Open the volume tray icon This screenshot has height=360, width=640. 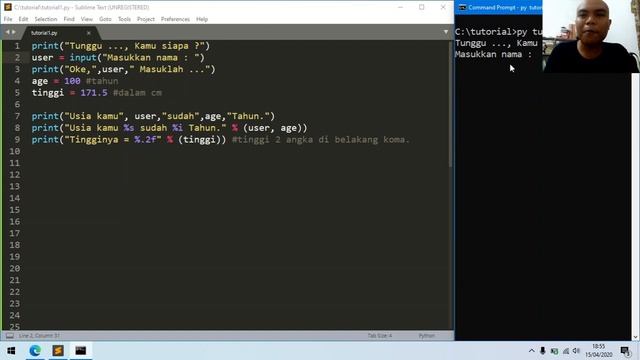(x=576, y=351)
